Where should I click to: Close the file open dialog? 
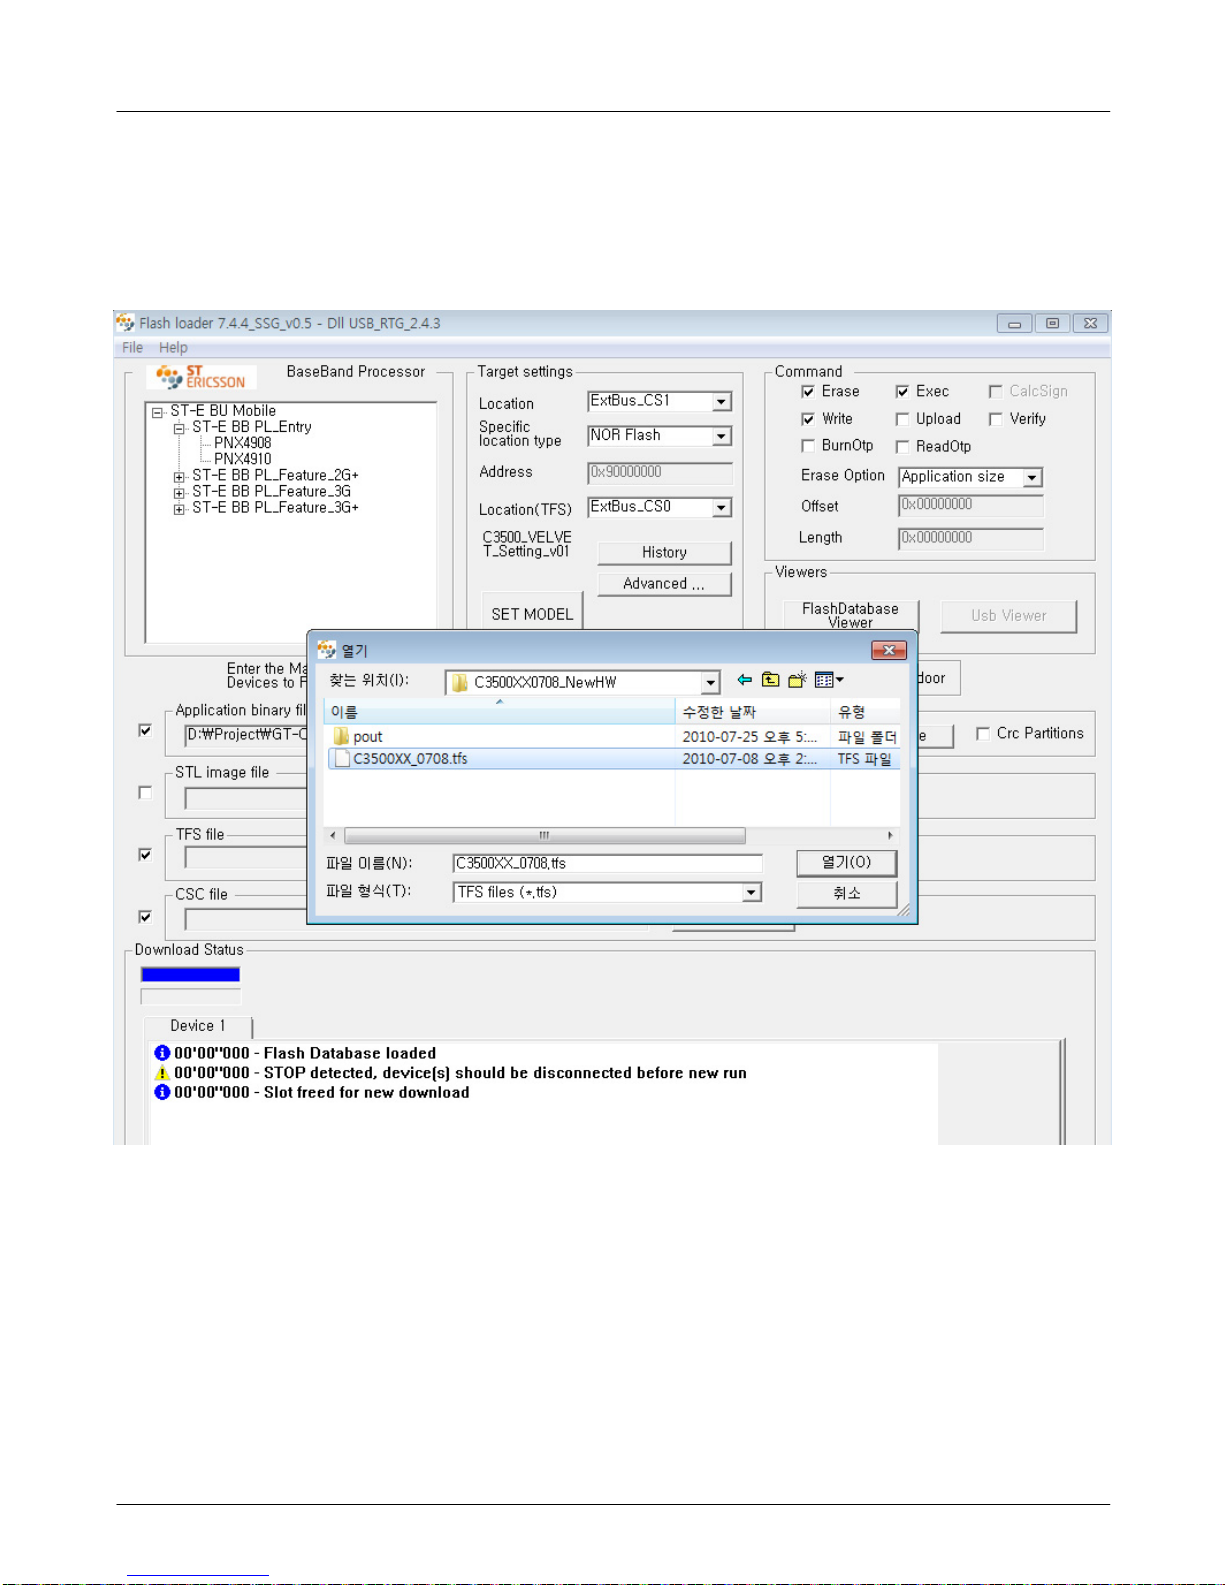point(888,650)
